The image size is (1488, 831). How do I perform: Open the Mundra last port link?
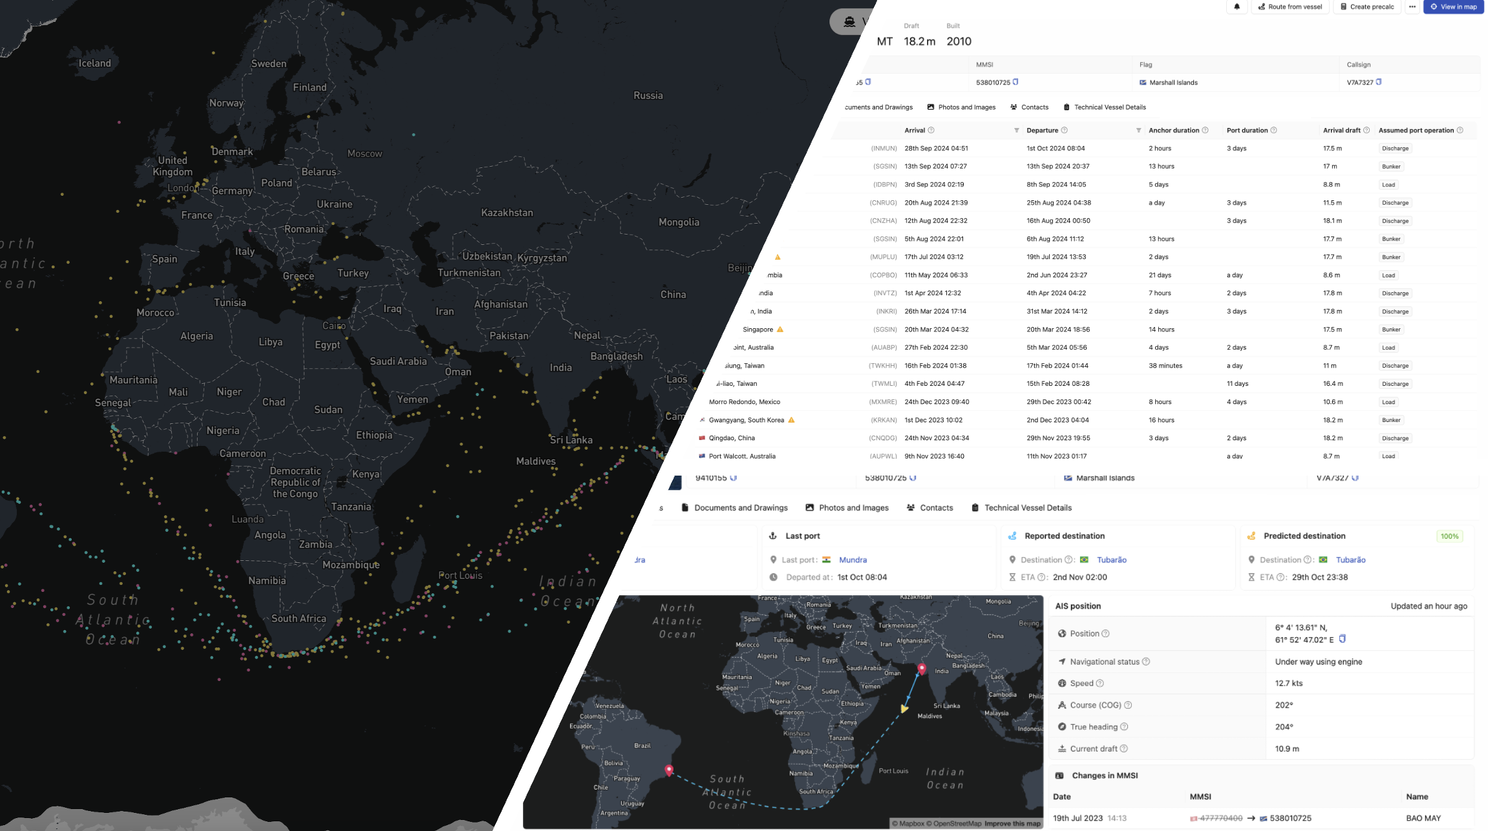(852, 560)
